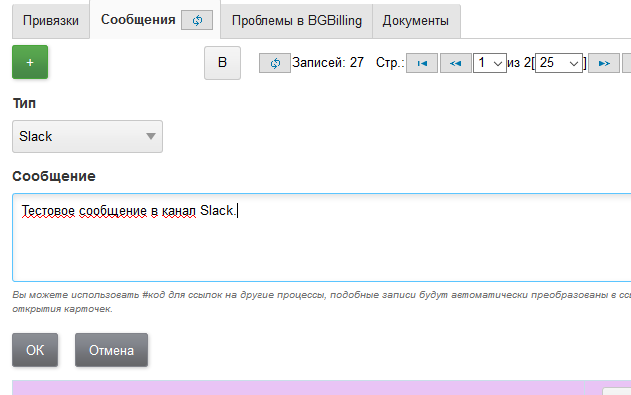Click refresh icon next to Записей: 27
631x395 pixels.
(275, 63)
